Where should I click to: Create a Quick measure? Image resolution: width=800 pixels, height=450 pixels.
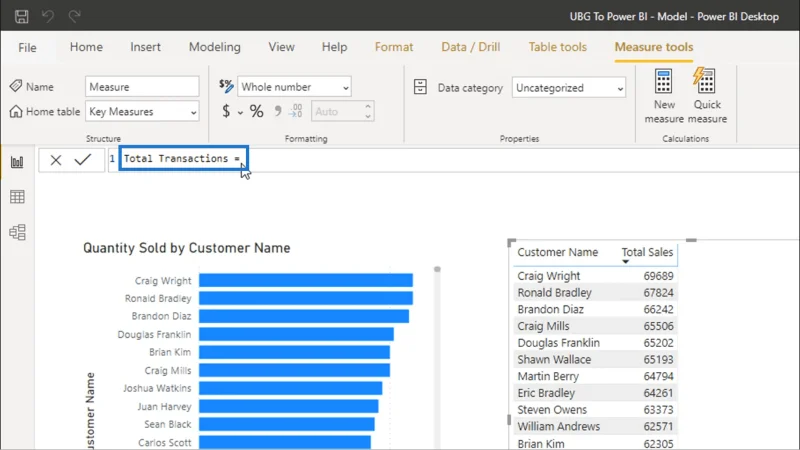click(x=707, y=96)
